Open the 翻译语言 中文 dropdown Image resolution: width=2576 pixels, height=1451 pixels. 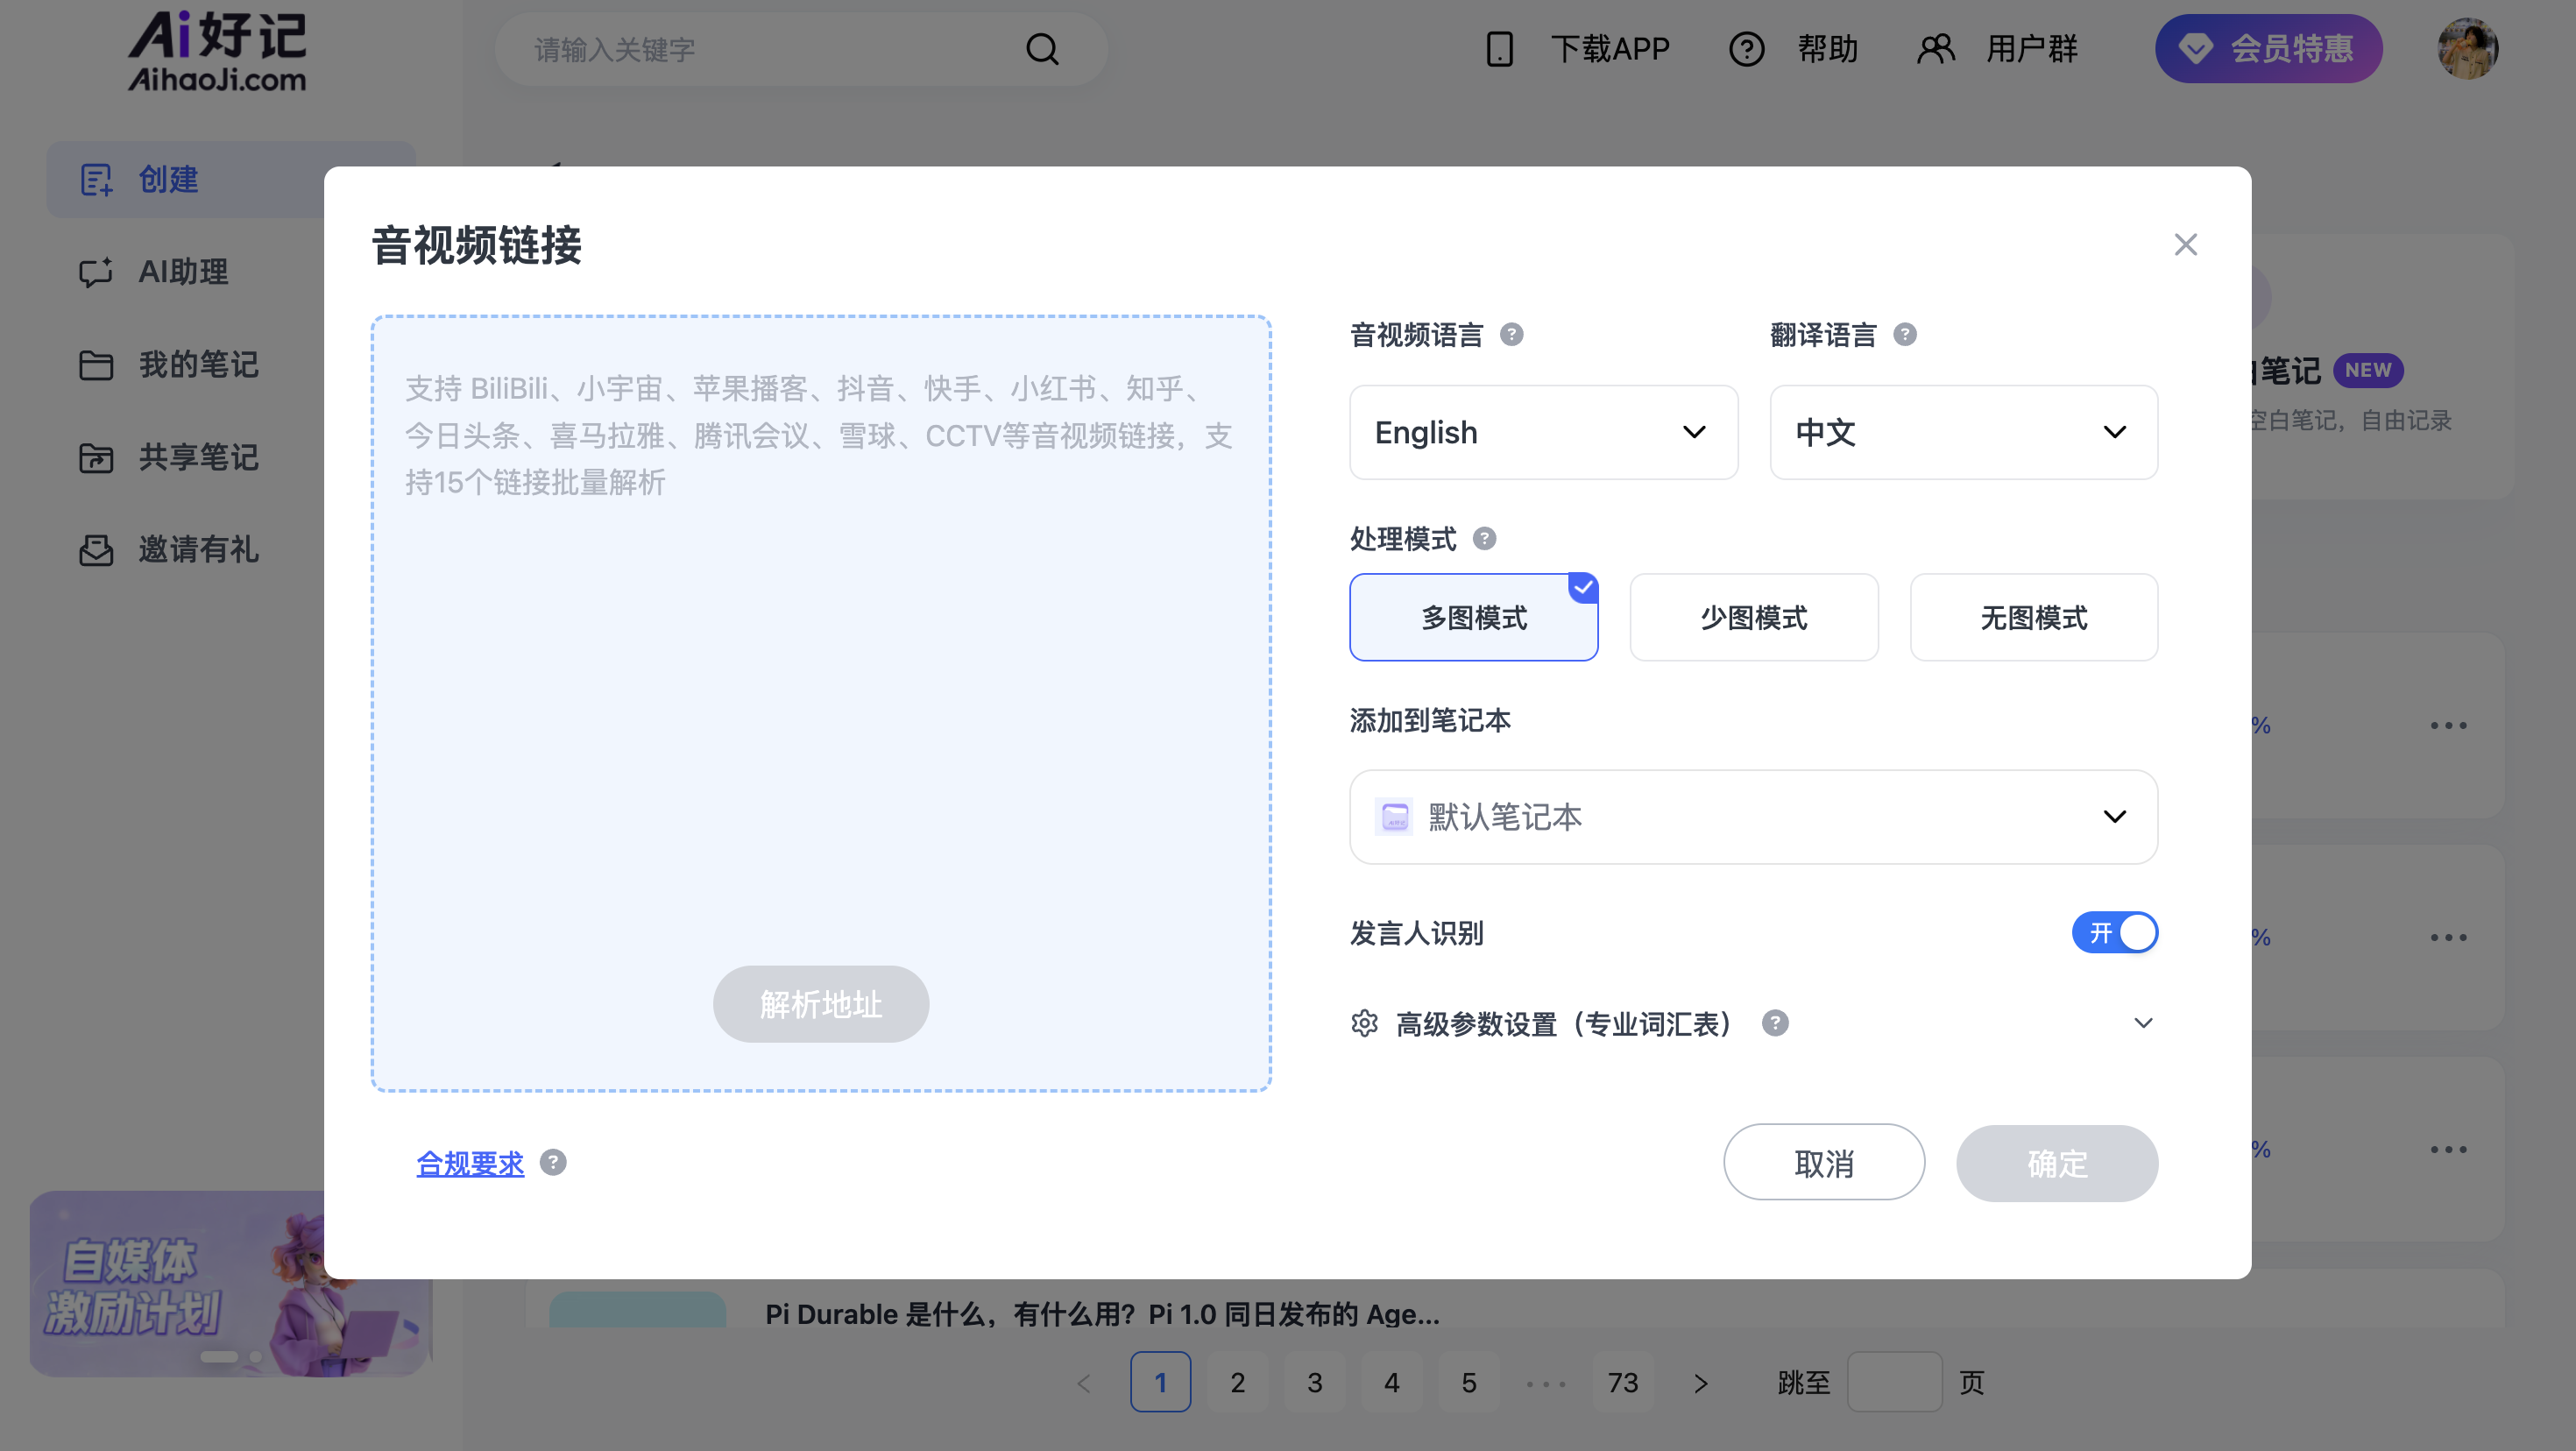1963,432
